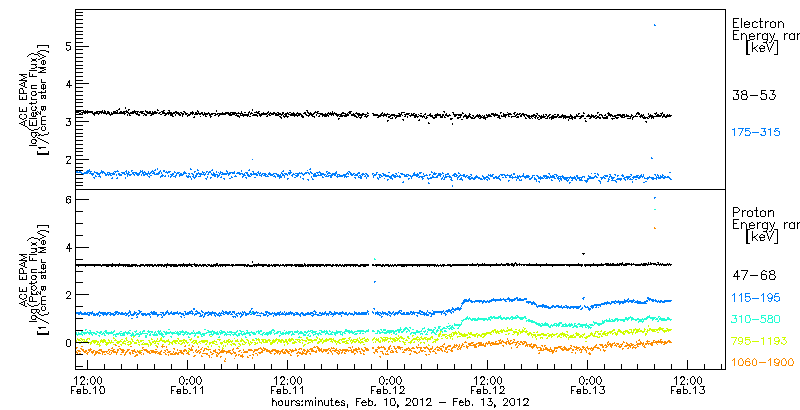Click the blue 175-315 electron energy label
The image size is (800, 410).
point(756,133)
